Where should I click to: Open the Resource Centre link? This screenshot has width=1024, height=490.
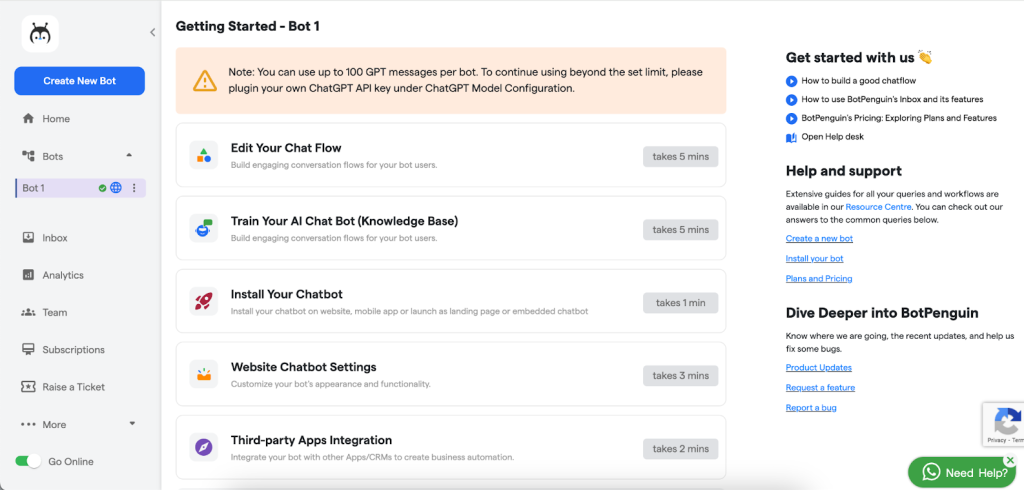pos(878,207)
